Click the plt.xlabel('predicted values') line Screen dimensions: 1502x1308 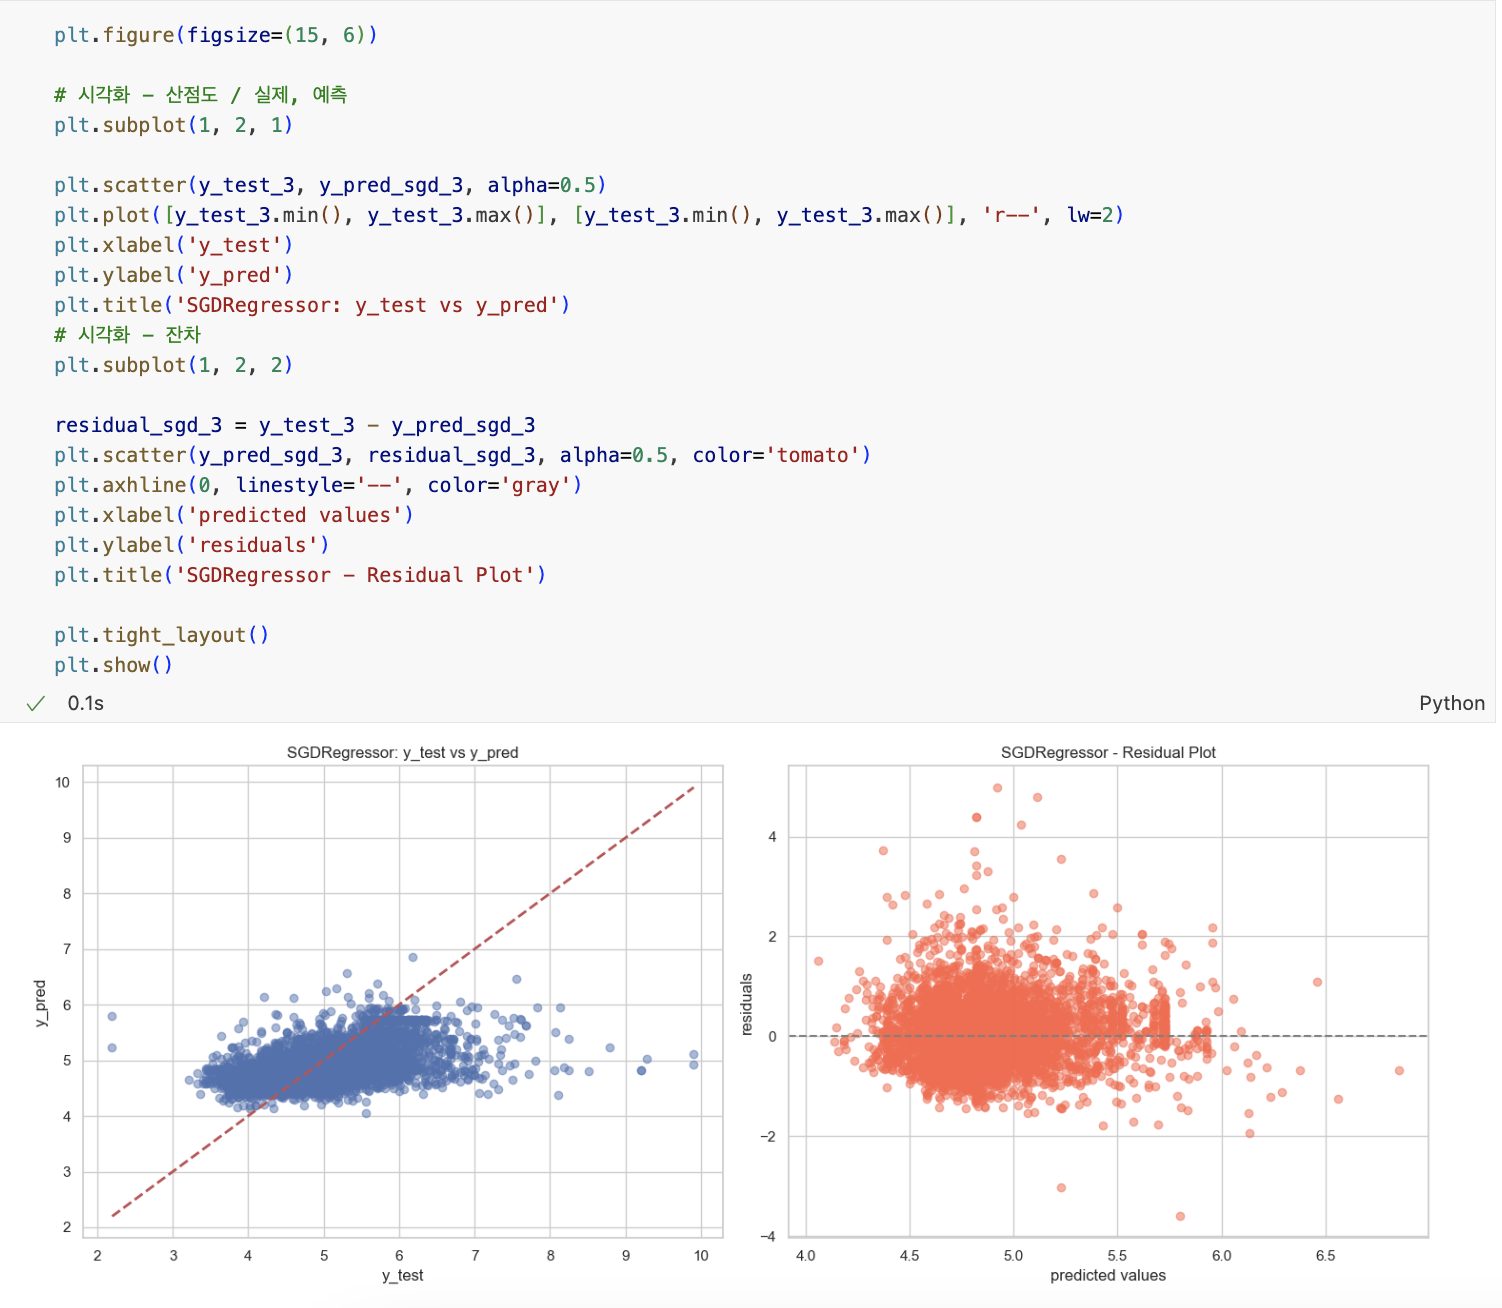coord(234,515)
